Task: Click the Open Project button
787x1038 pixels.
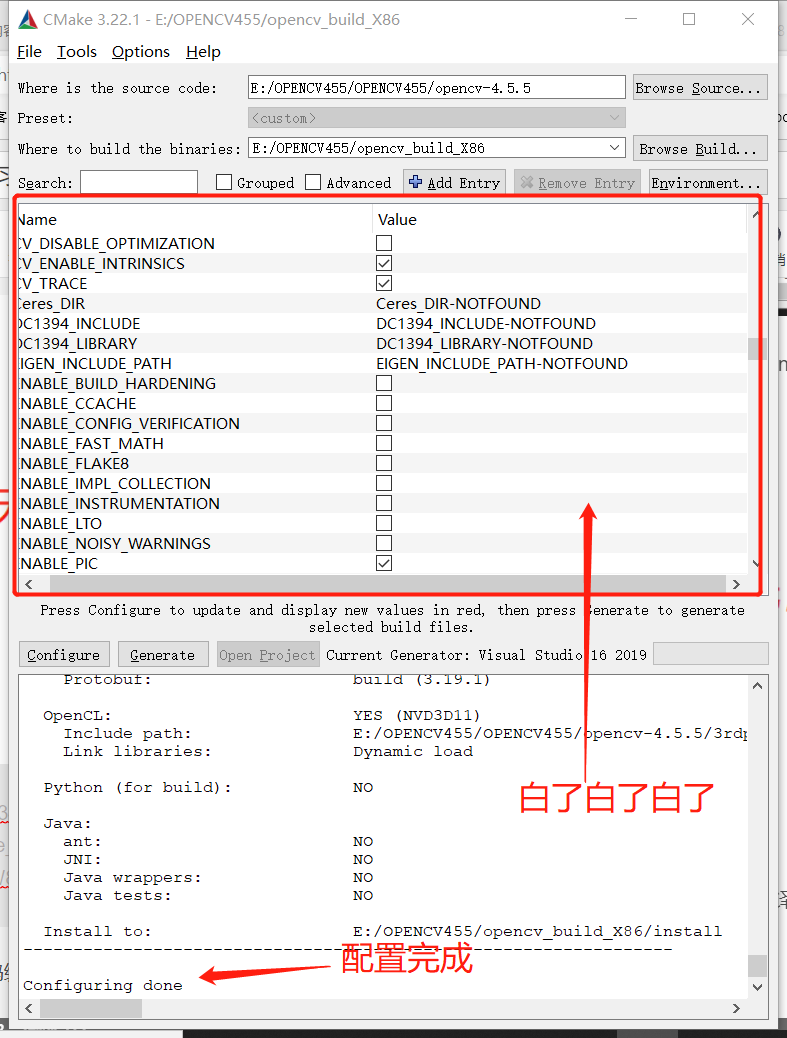Action: [x=267, y=655]
